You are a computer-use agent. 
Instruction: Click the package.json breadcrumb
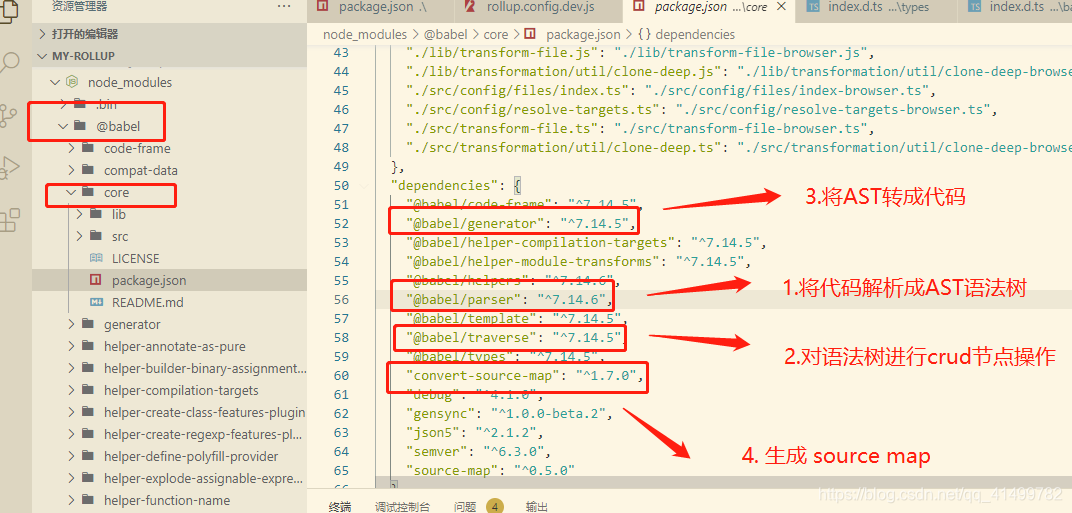pos(583,34)
